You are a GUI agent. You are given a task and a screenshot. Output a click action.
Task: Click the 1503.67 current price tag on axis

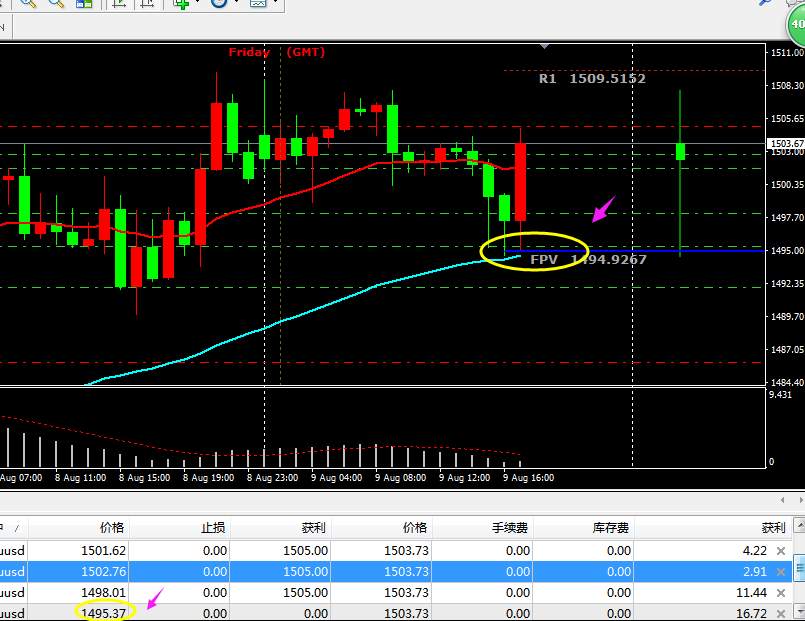[785, 143]
